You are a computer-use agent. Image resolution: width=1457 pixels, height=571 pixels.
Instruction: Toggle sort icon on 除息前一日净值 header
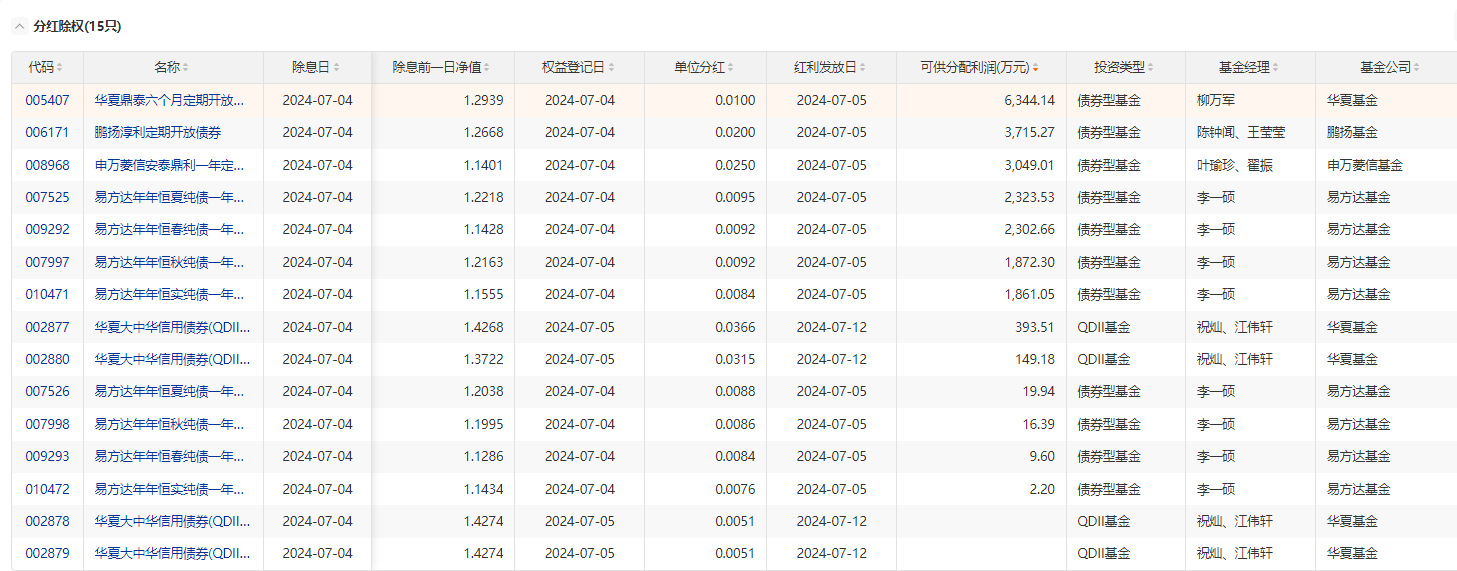pyautogui.click(x=487, y=68)
